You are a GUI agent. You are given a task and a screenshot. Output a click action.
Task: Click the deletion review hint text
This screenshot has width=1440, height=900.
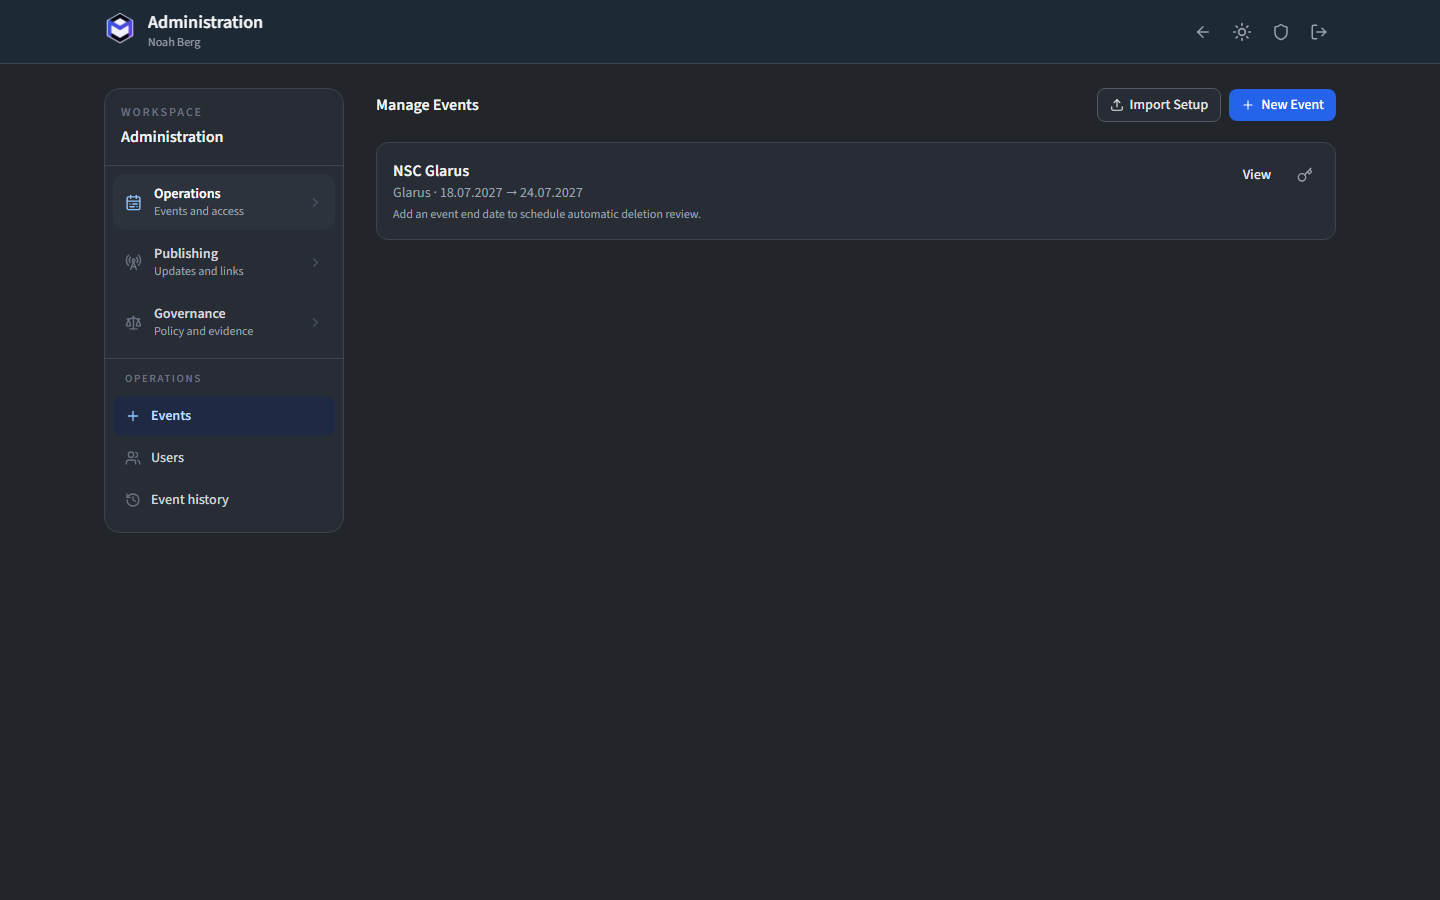[x=547, y=214]
